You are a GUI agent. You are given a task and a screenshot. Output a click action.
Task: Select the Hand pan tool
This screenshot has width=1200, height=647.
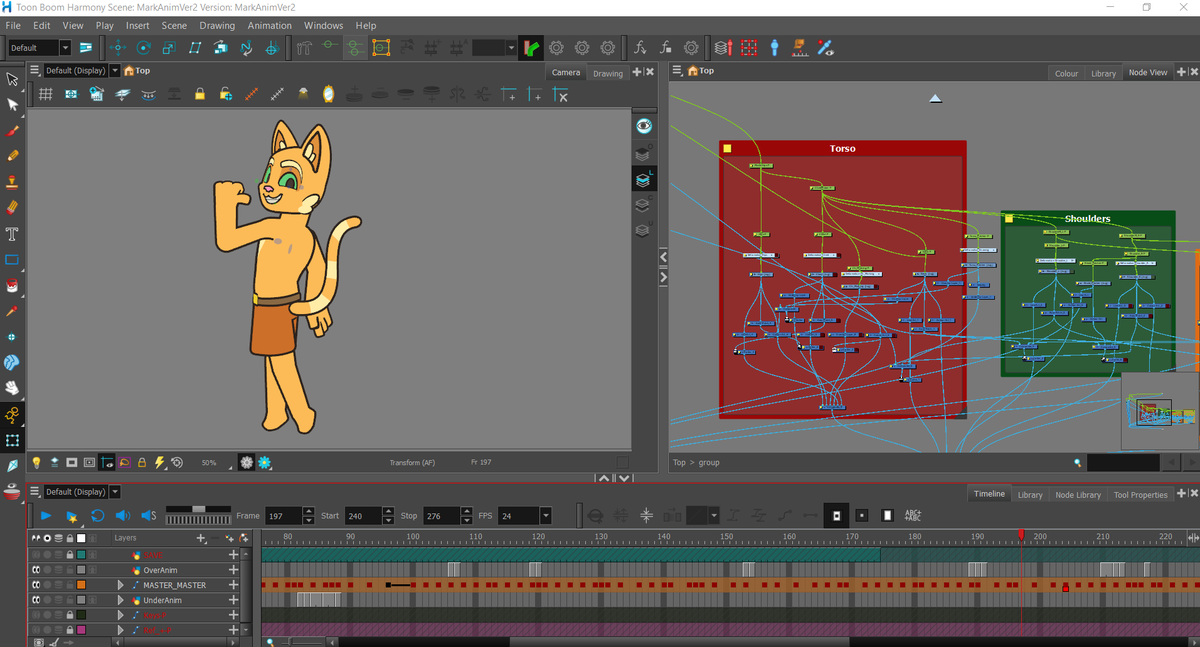(x=13, y=388)
